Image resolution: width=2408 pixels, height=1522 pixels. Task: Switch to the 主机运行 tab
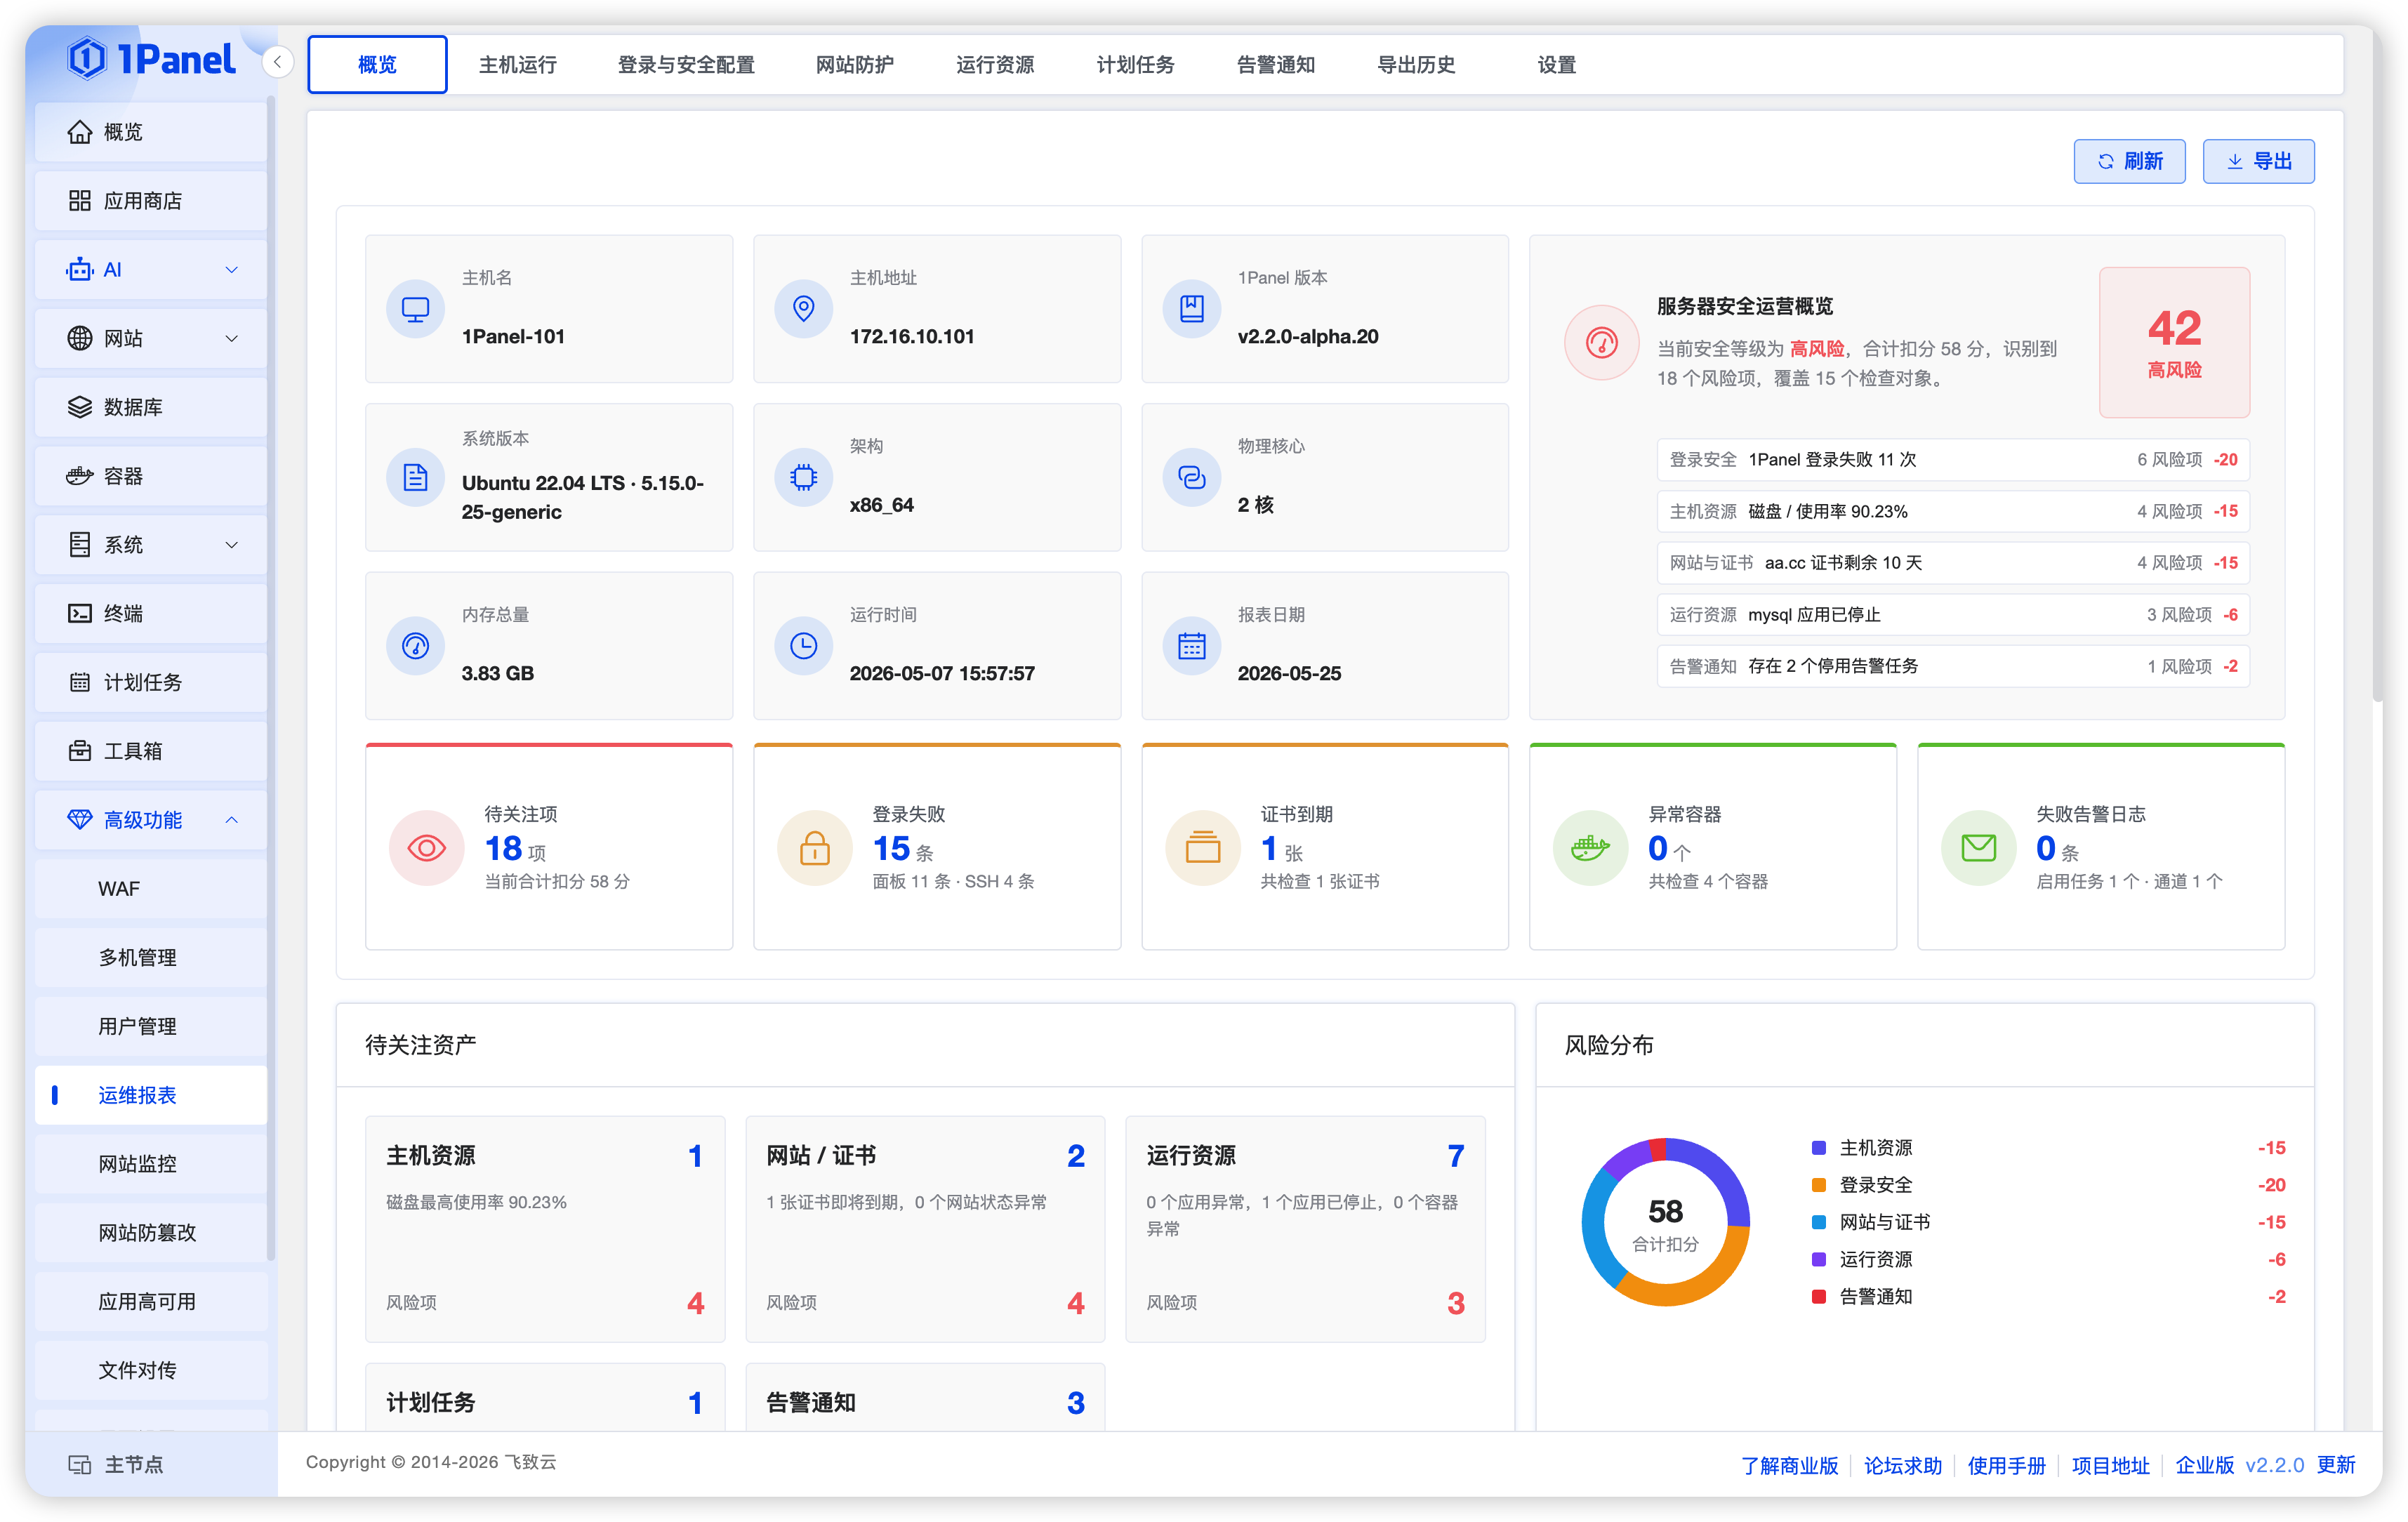(x=518, y=65)
